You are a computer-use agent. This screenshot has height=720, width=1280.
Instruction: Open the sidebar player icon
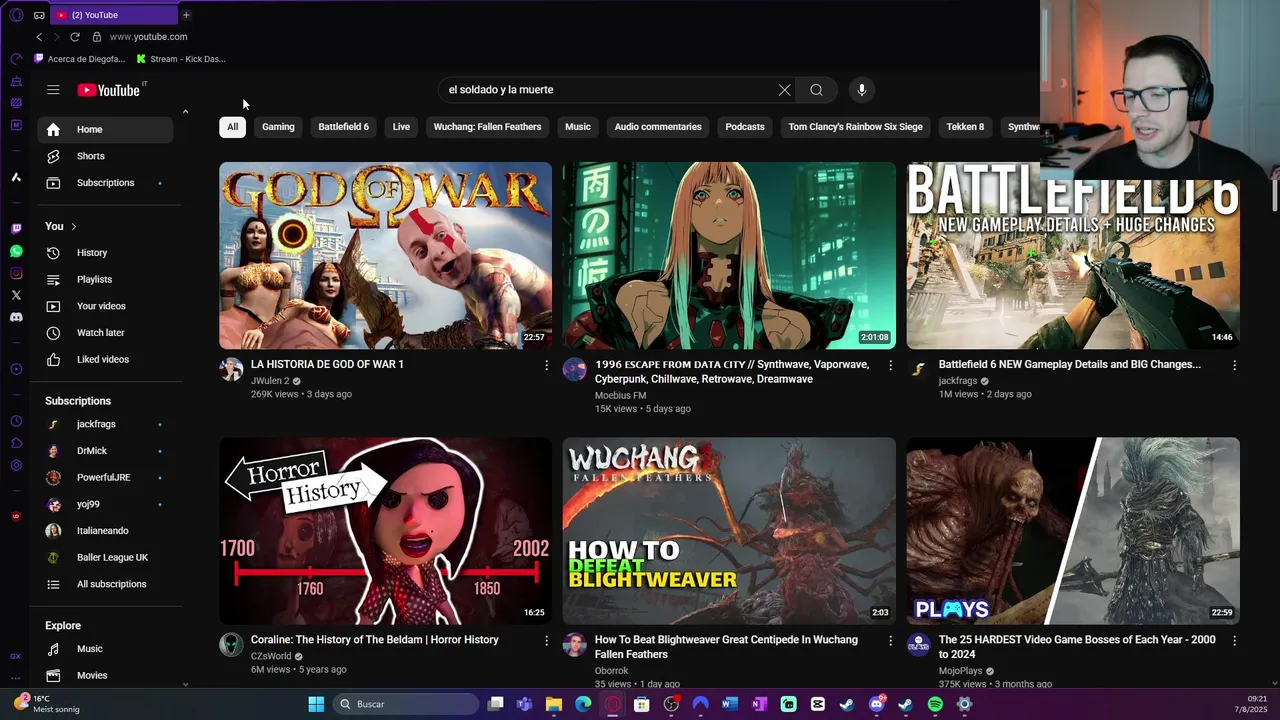click(16, 369)
